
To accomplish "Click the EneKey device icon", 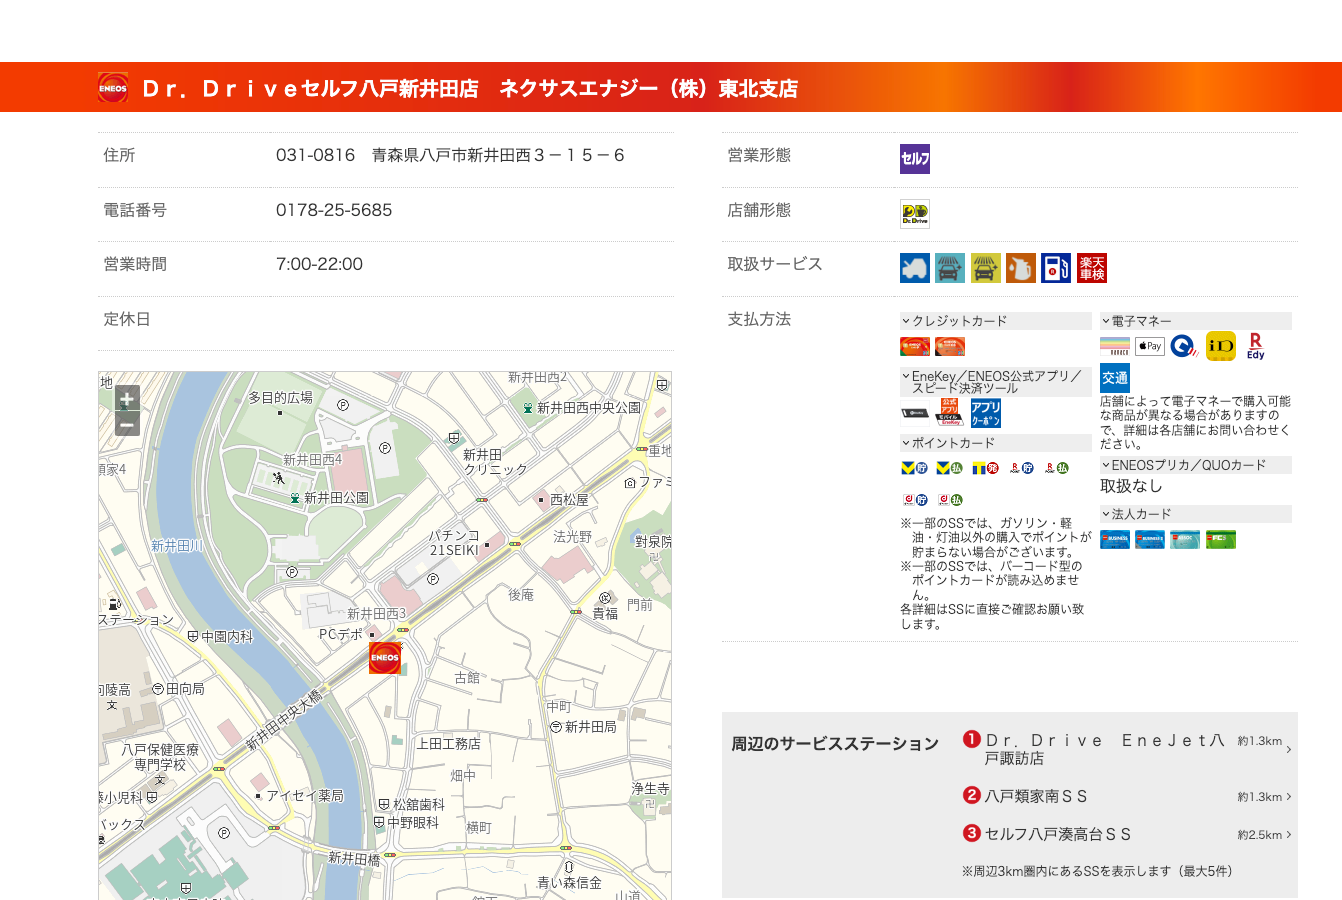I will coord(915,413).
